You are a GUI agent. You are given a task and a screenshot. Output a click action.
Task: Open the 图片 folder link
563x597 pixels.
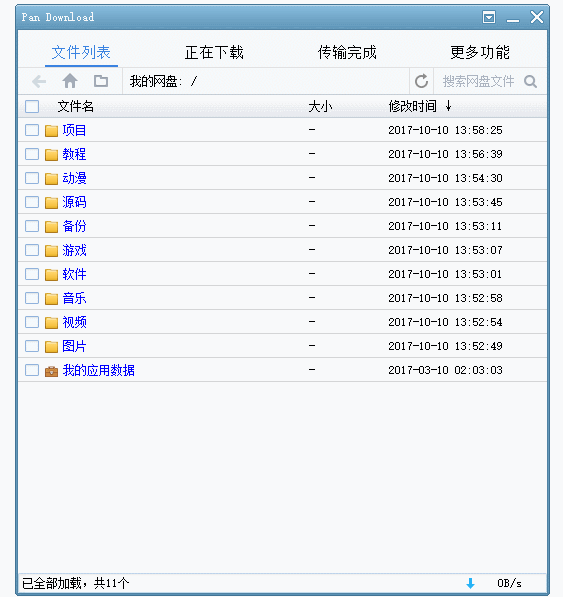74,346
